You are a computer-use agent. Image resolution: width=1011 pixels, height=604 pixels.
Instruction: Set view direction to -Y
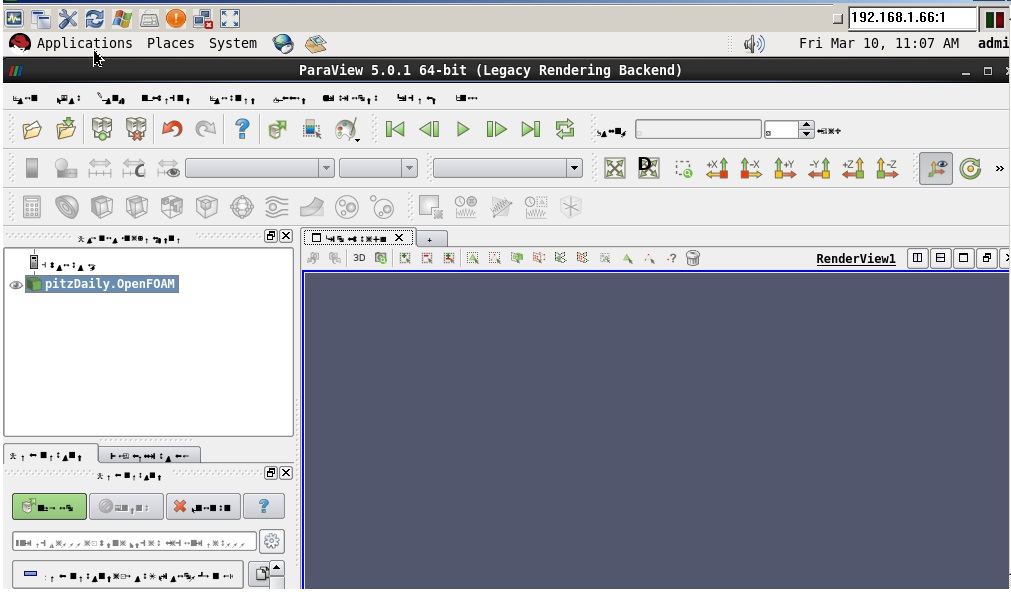pos(819,169)
